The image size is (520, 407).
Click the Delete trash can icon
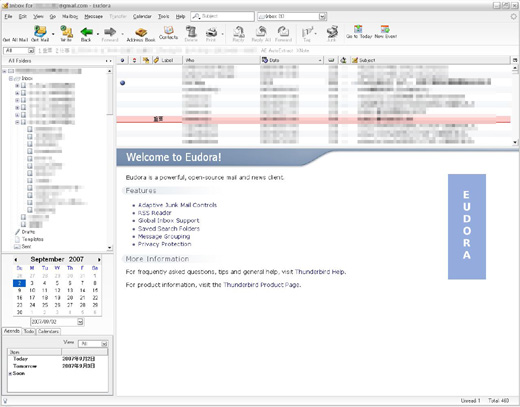(191, 32)
